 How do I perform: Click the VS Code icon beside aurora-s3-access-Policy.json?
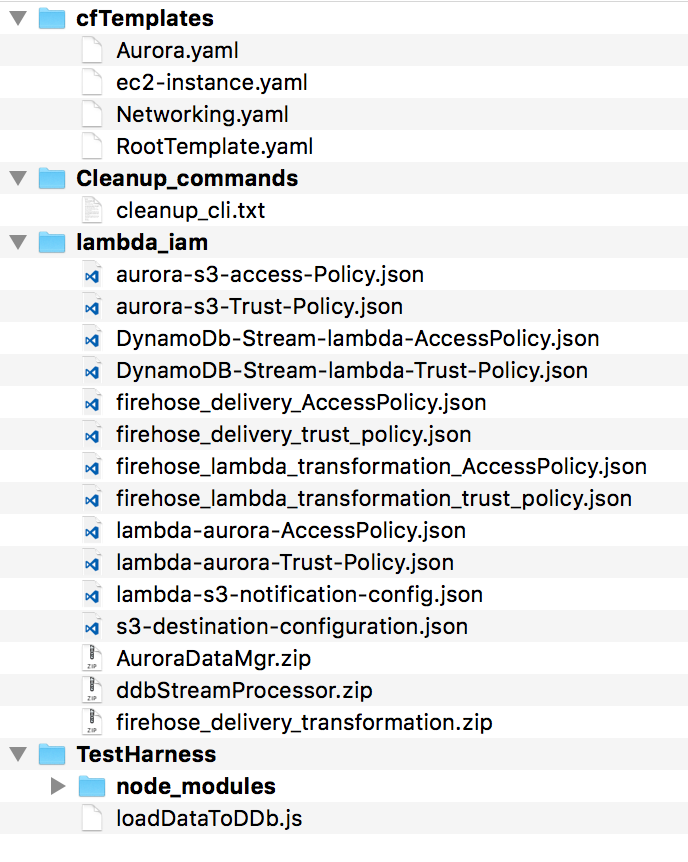(x=92, y=274)
